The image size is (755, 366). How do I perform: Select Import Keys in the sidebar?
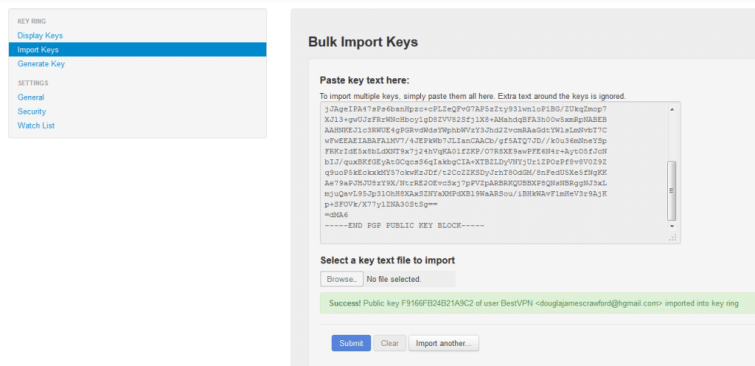(137, 50)
